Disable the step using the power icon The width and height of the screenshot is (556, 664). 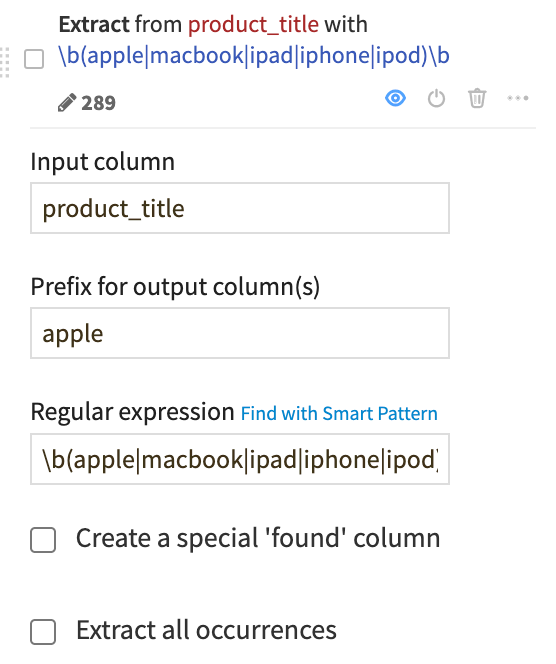(x=436, y=99)
